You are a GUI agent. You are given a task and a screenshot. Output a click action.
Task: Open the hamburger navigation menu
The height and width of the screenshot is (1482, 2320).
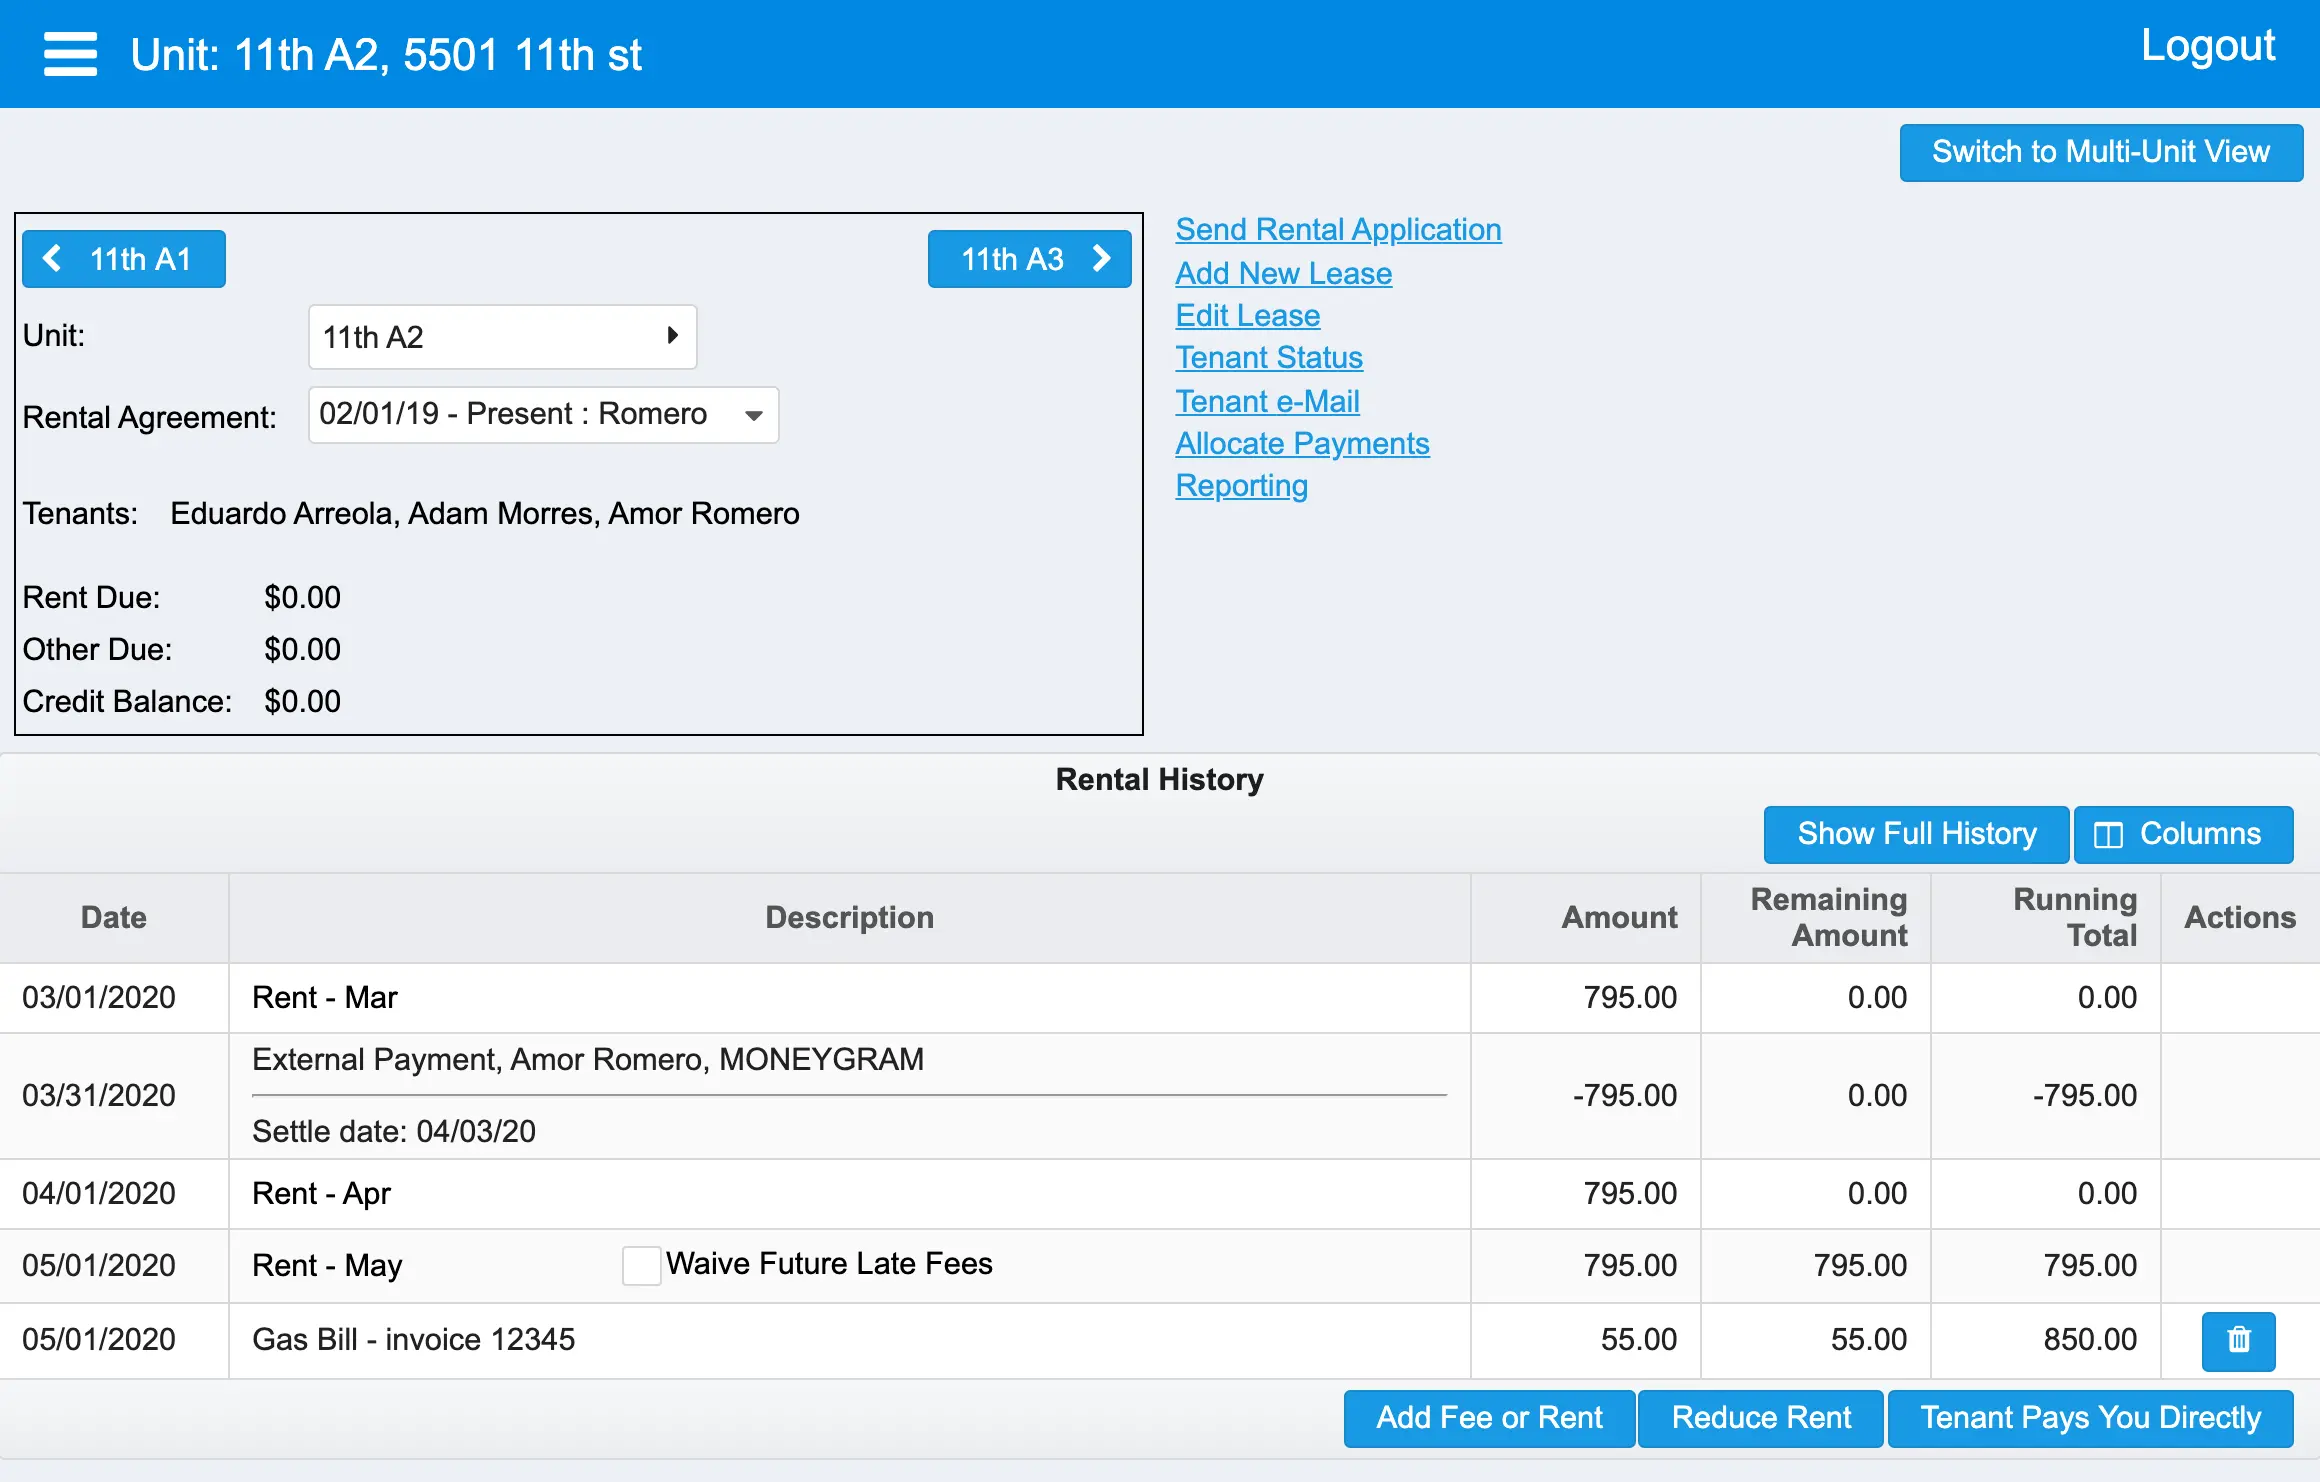pos(70,54)
